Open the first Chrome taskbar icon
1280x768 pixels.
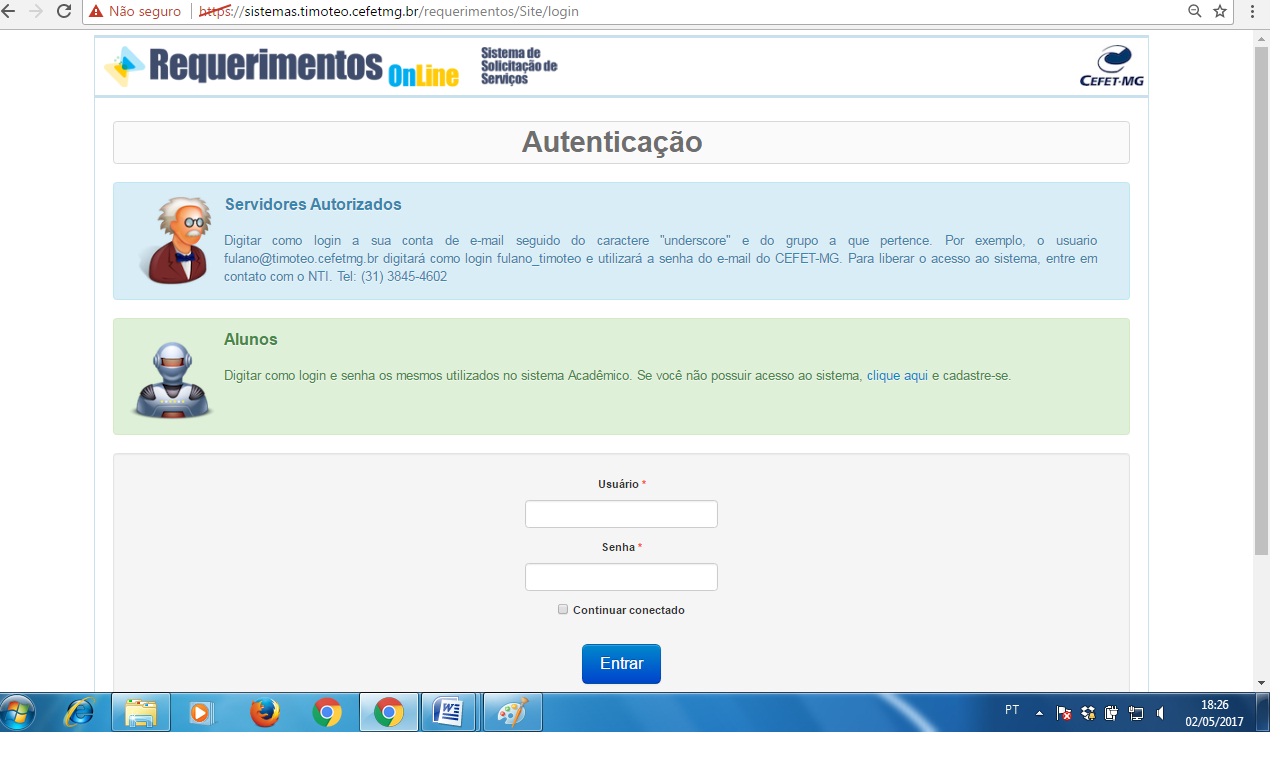pyautogui.click(x=327, y=713)
